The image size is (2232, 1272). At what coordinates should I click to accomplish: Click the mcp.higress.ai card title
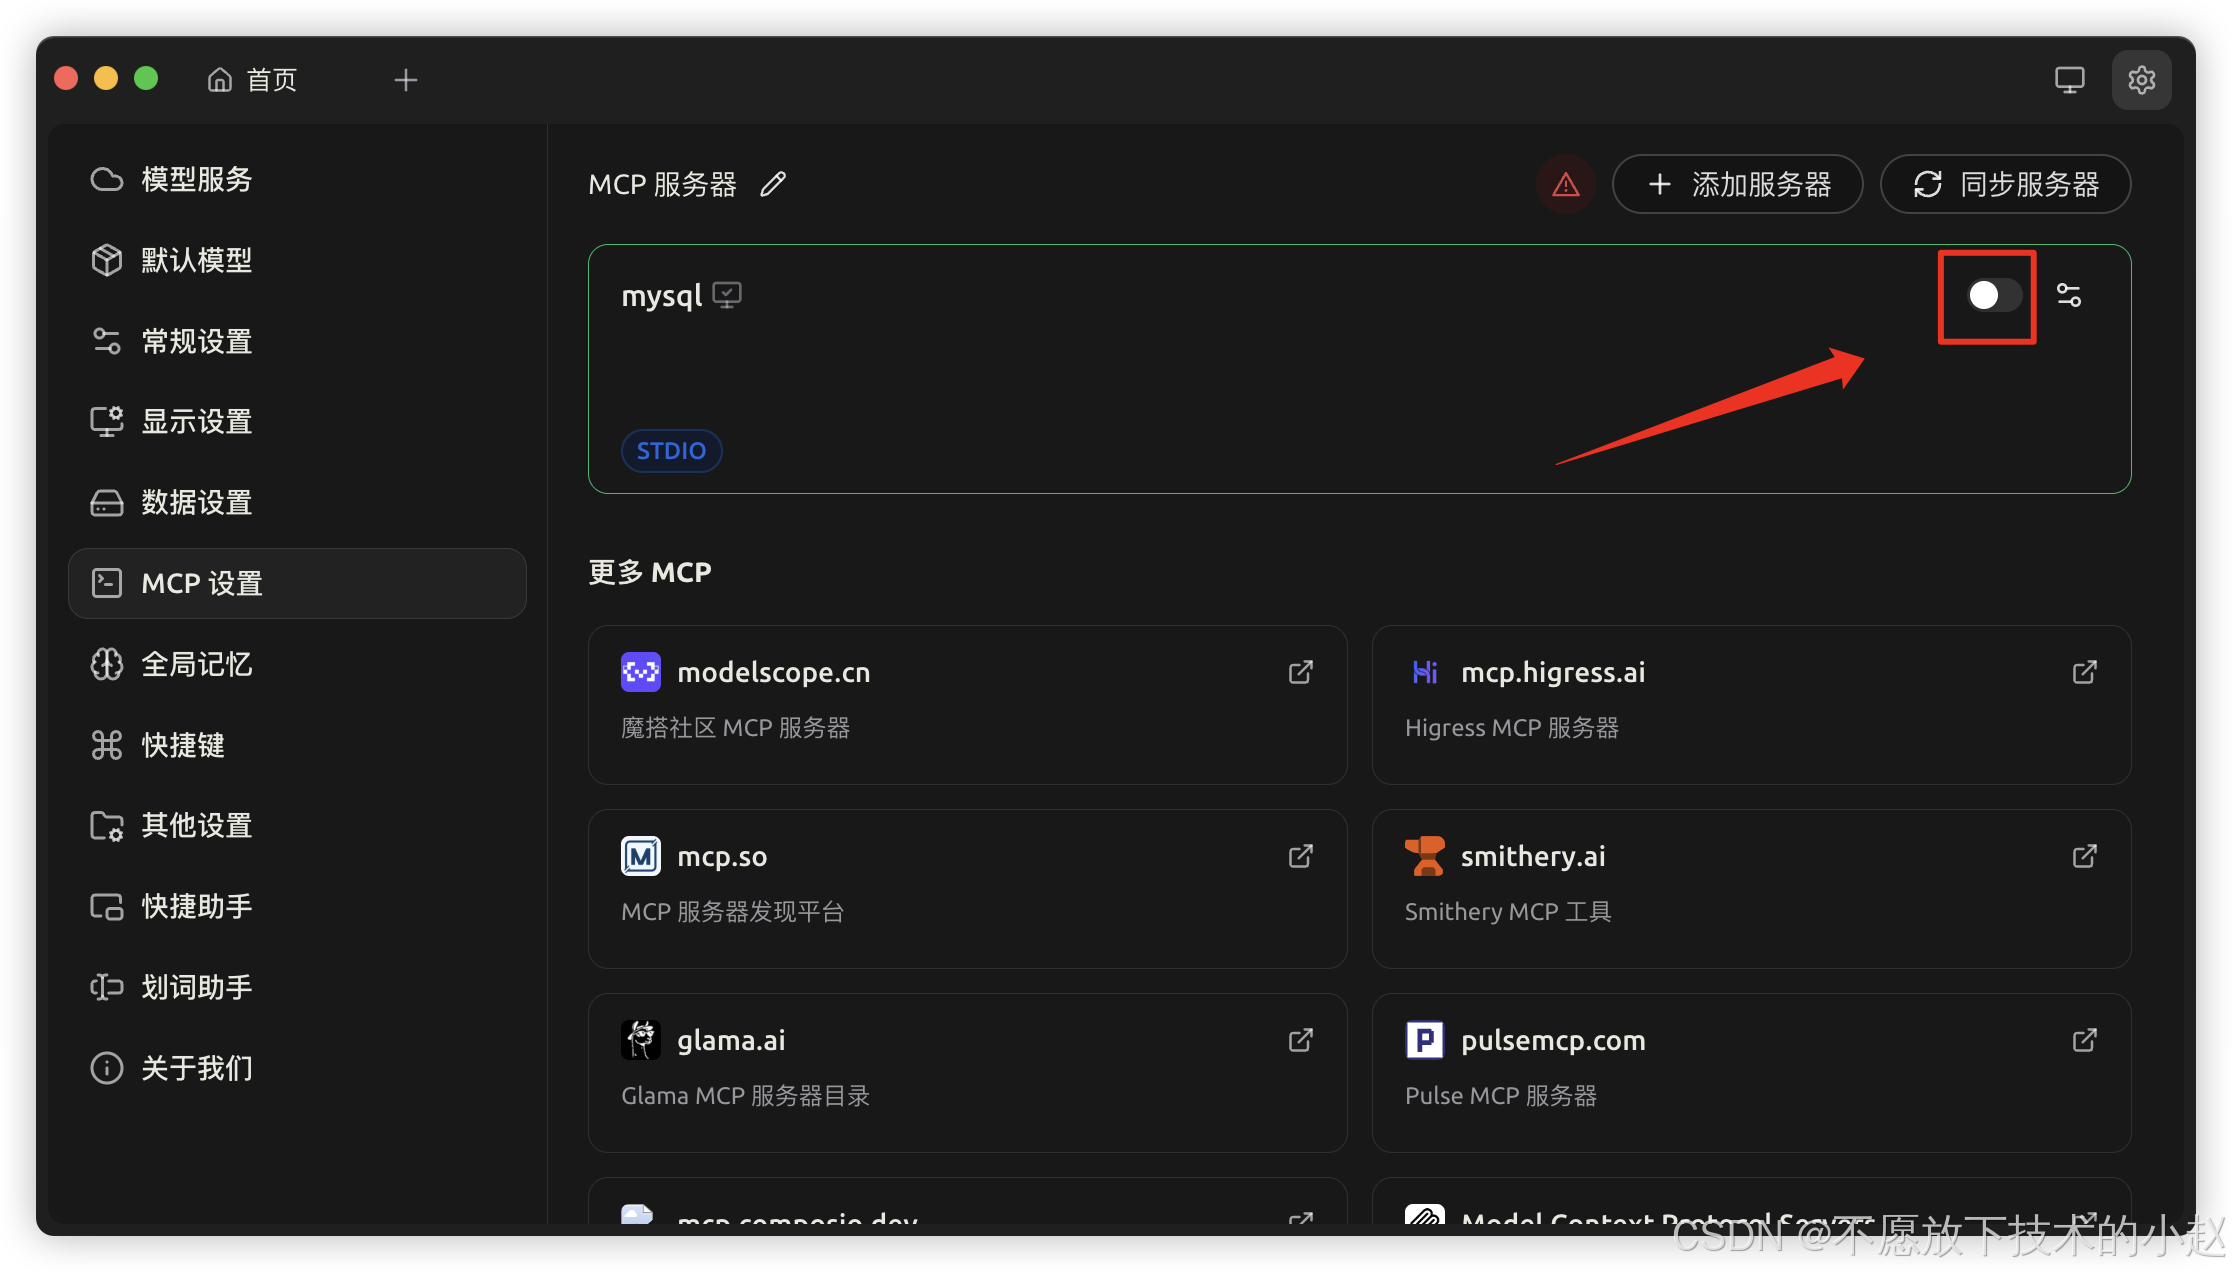pyautogui.click(x=1553, y=673)
